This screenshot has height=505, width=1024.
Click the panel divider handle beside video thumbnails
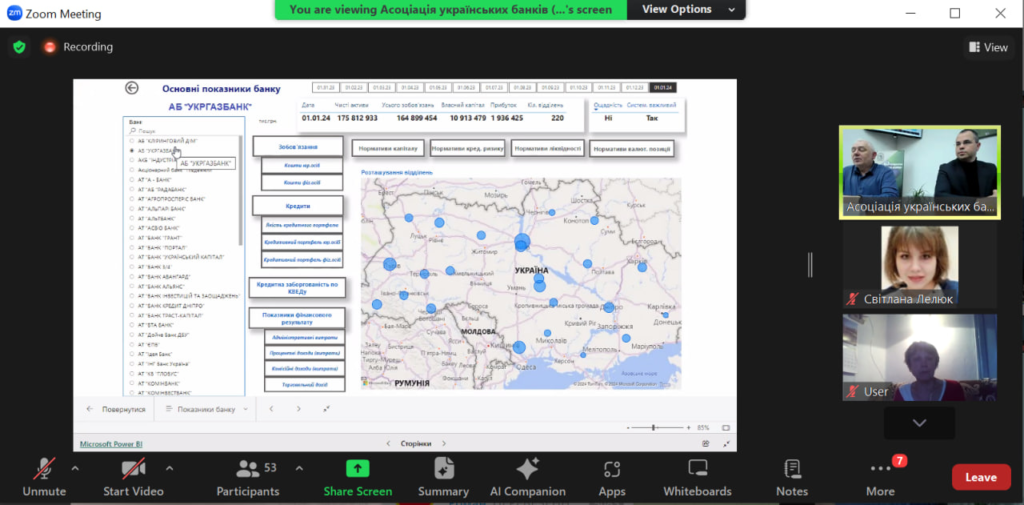click(x=810, y=265)
